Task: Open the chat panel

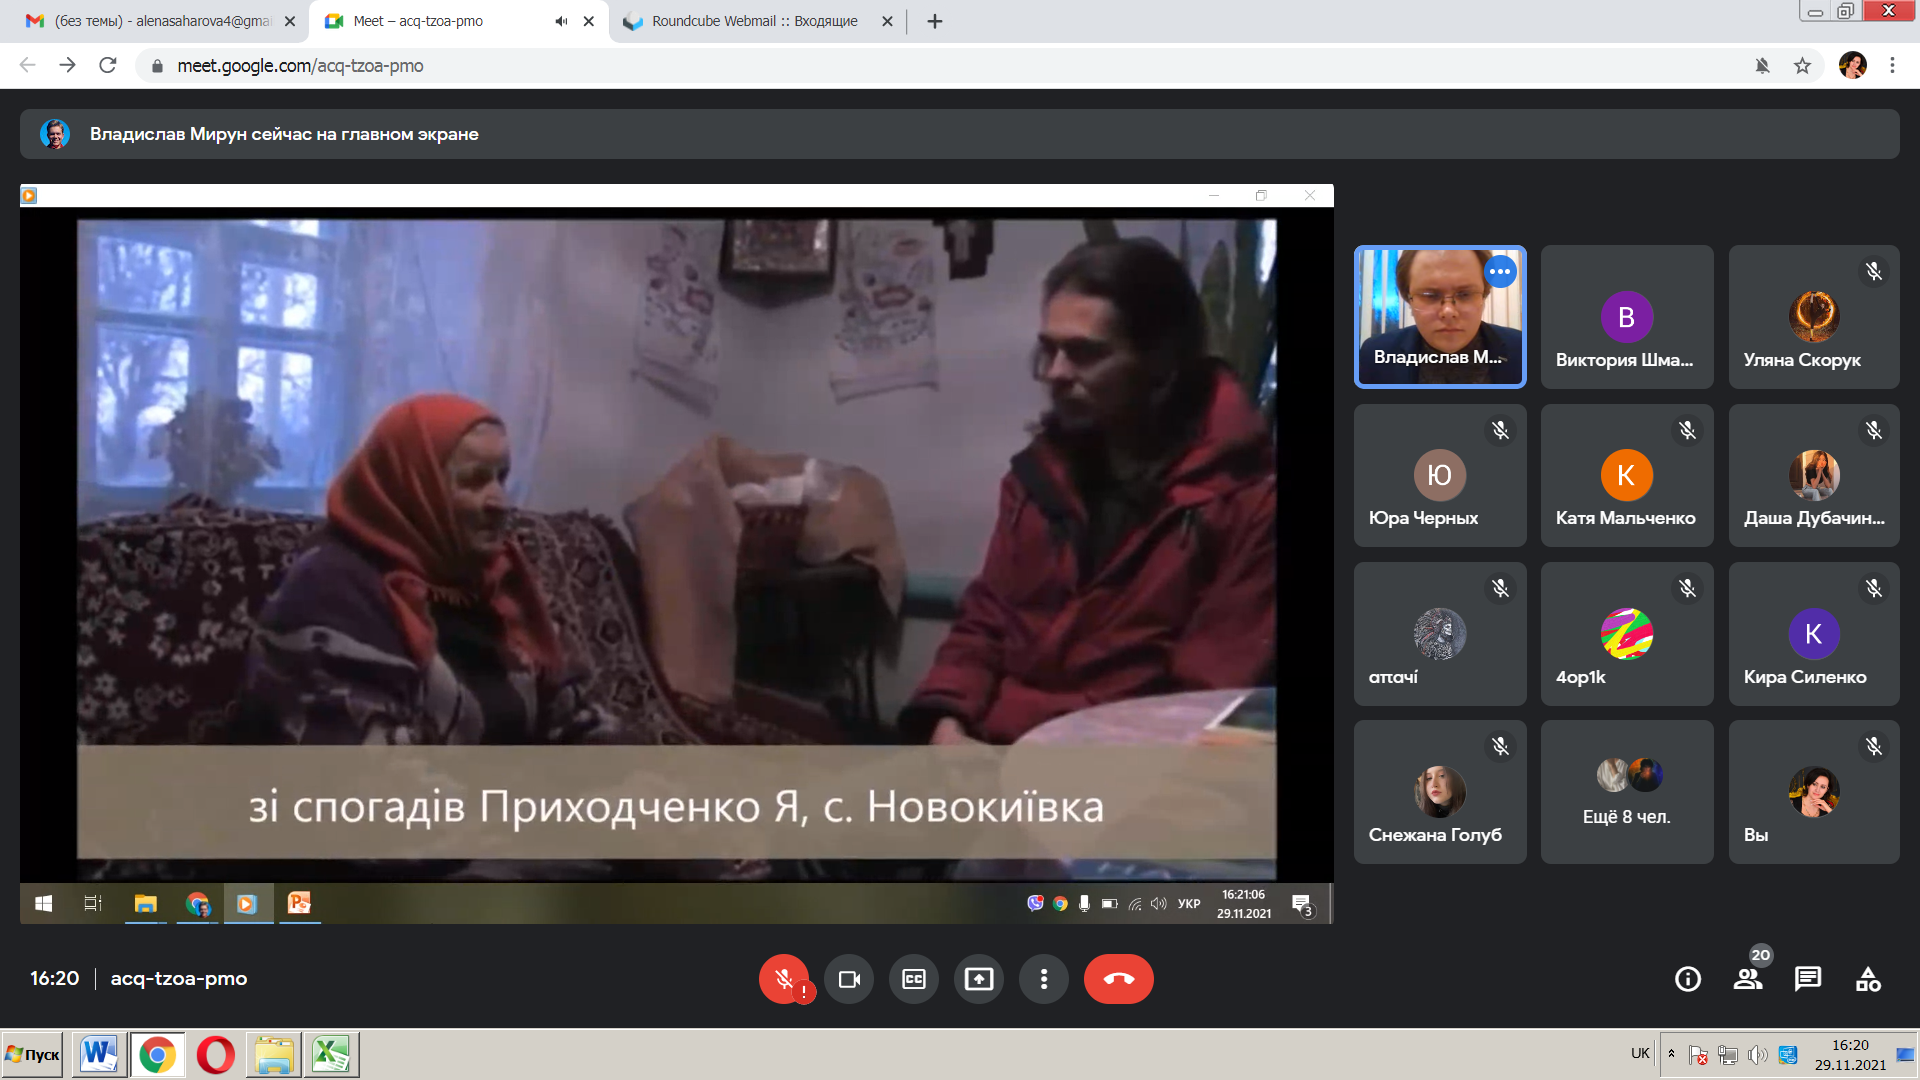Action: (1808, 979)
